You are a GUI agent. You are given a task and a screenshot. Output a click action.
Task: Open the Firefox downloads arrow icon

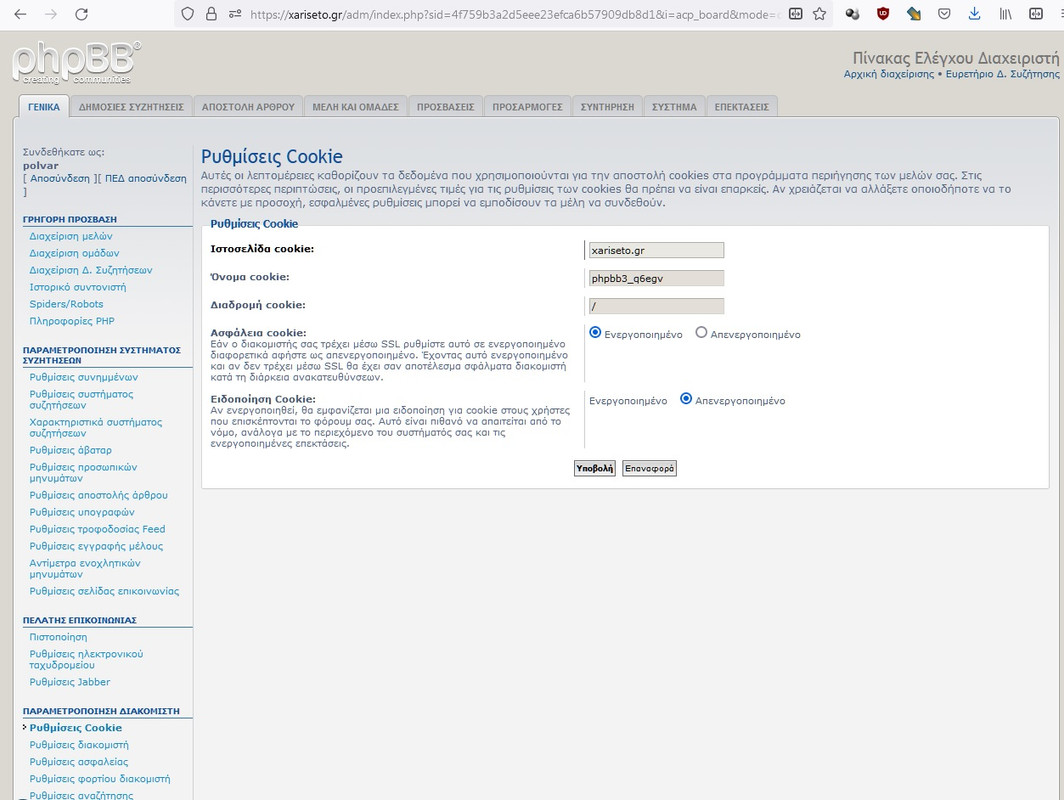974,14
